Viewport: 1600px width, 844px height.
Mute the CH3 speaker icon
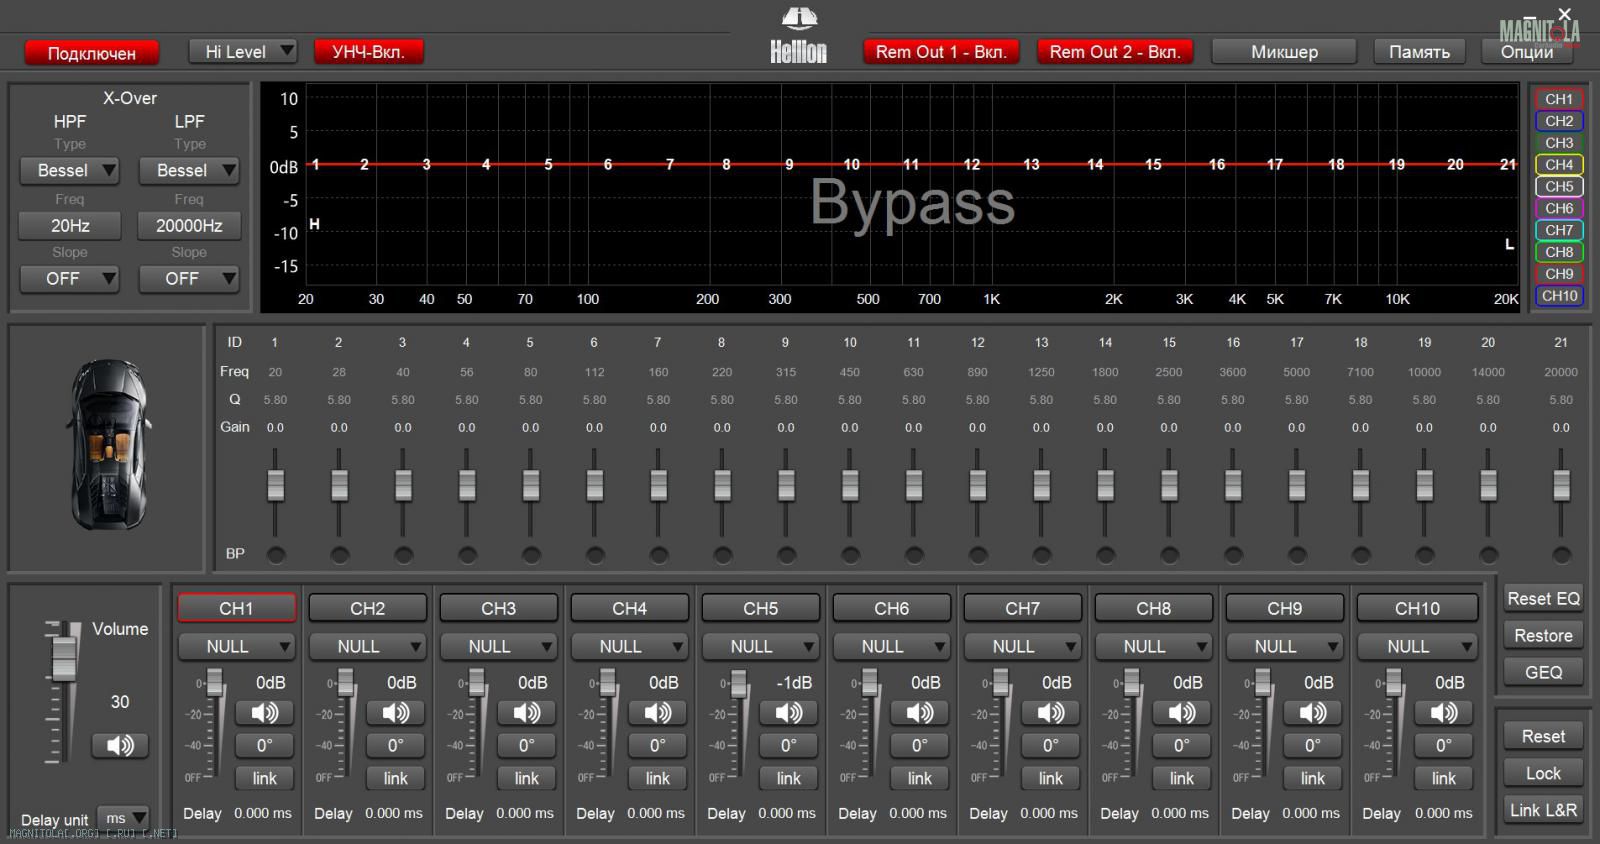click(526, 713)
